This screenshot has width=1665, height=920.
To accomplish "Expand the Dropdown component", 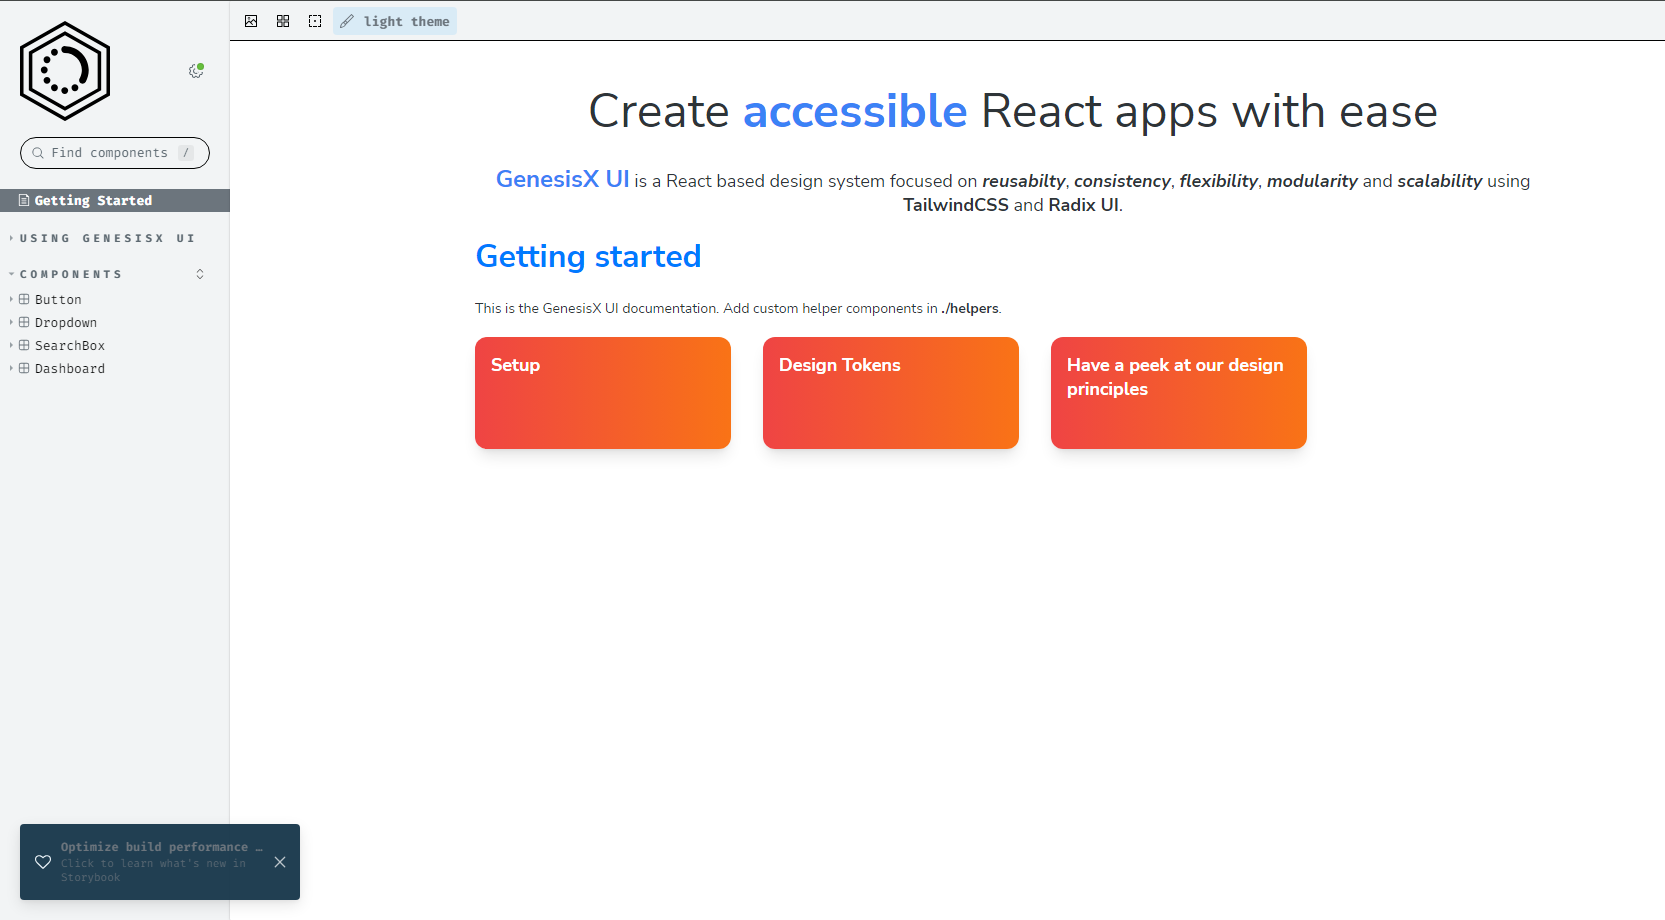I will click(66, 323).
